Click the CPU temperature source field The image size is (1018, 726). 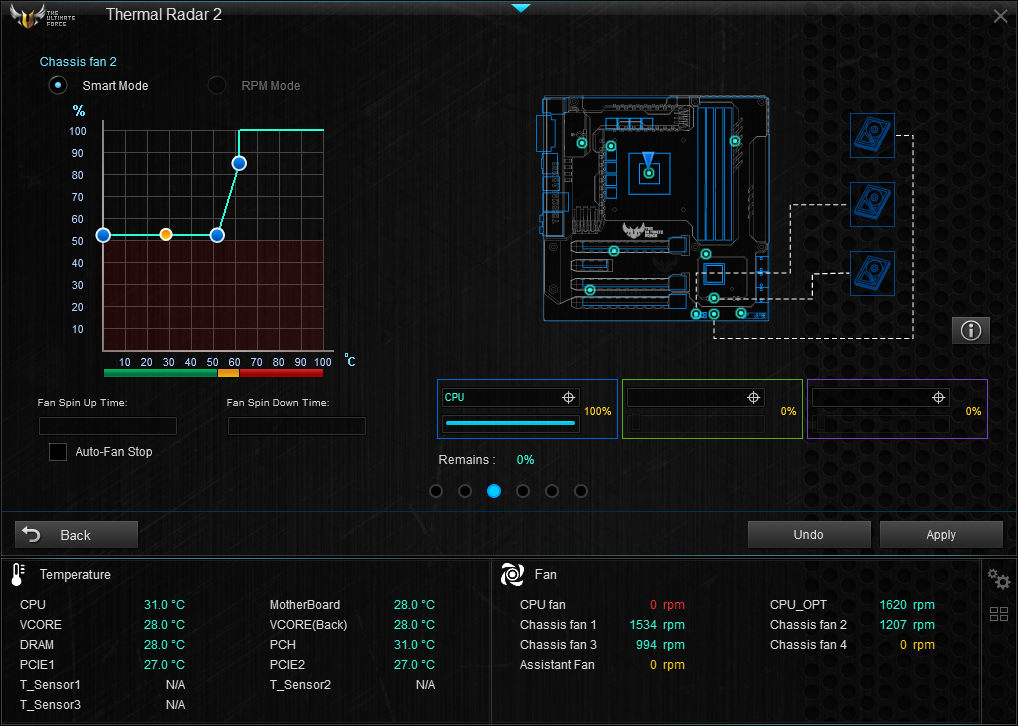coord(510,397)
